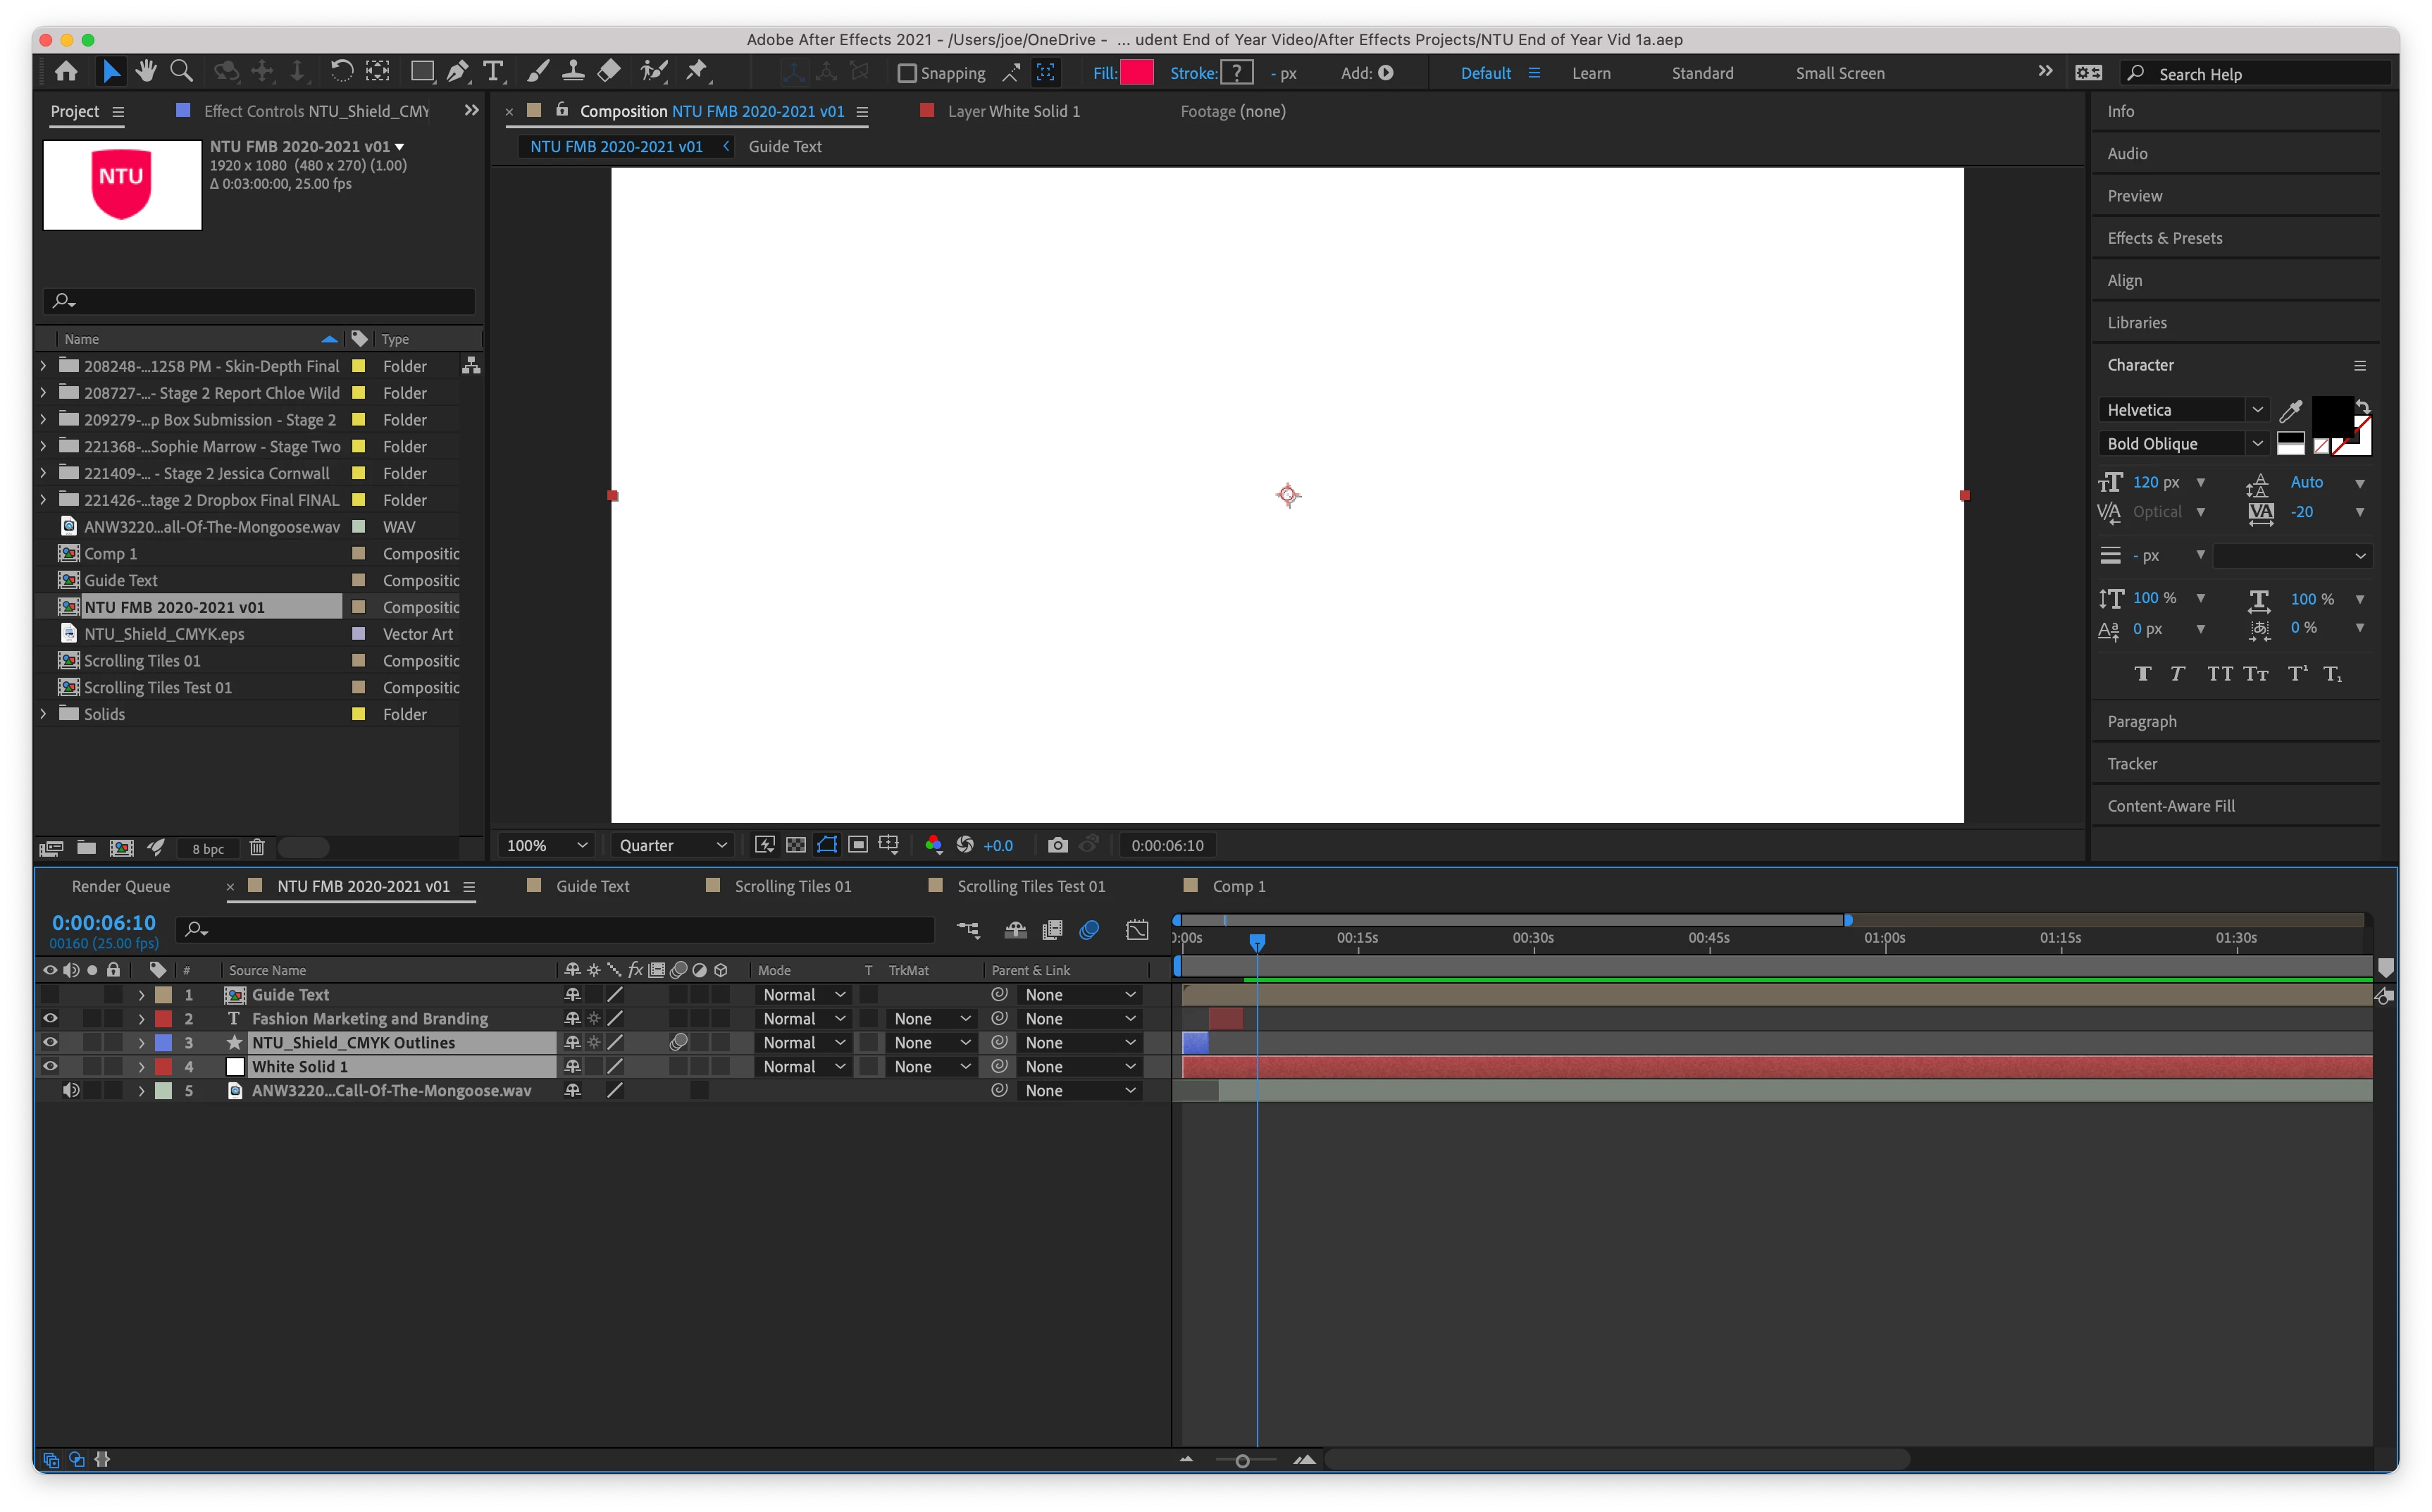Switch to the Learn workspace
Screen dimensions: 2432x1512
pos(1590,73)
